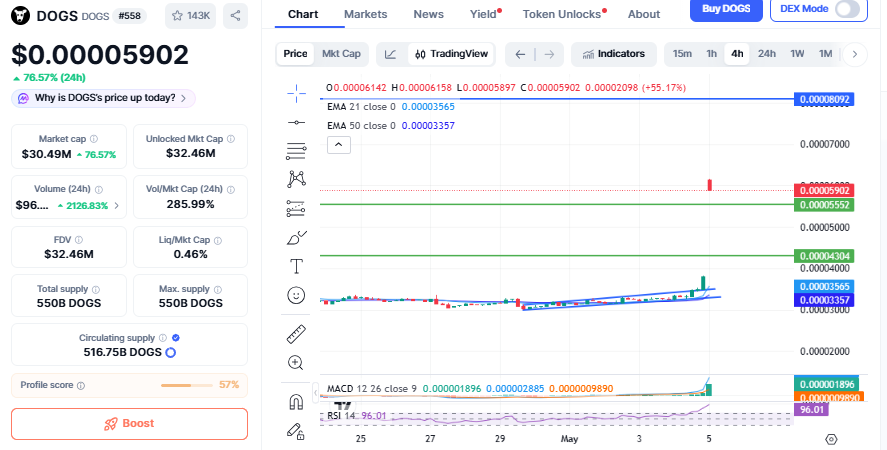Click the circulating supply ring chart icon
The image size is (887, 450).
170,353
